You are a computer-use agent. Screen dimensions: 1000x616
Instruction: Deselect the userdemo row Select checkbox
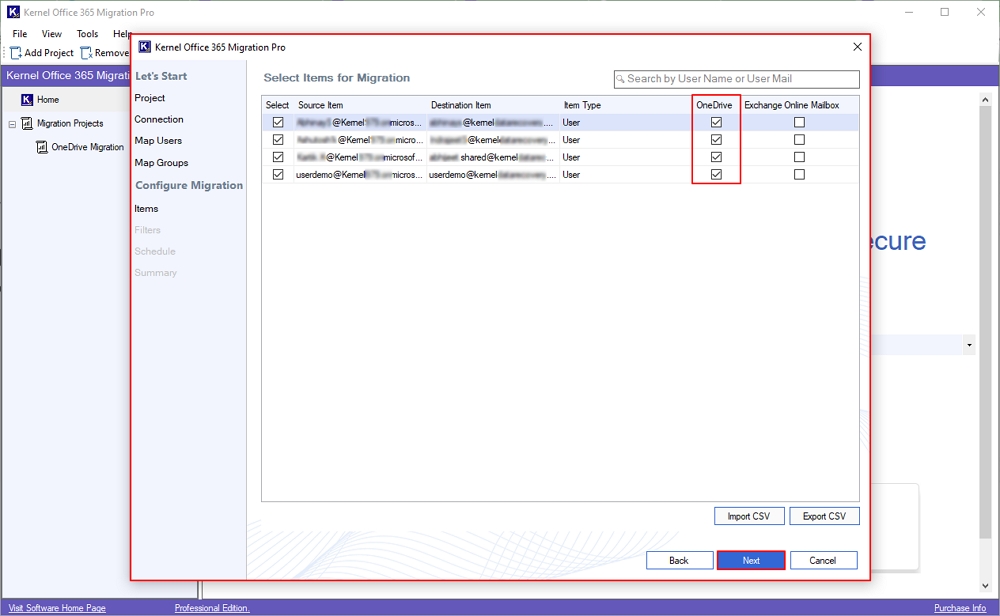click(278, 174)
